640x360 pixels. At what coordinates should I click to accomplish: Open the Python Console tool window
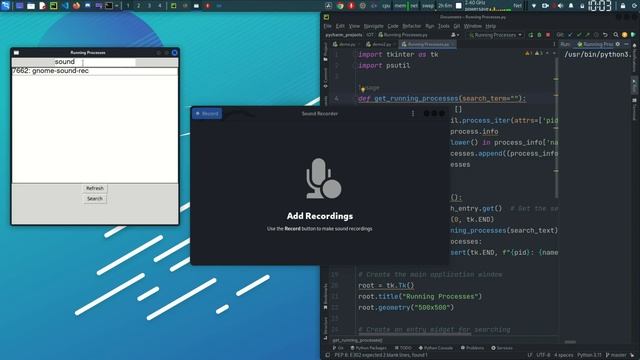[436, 348]
